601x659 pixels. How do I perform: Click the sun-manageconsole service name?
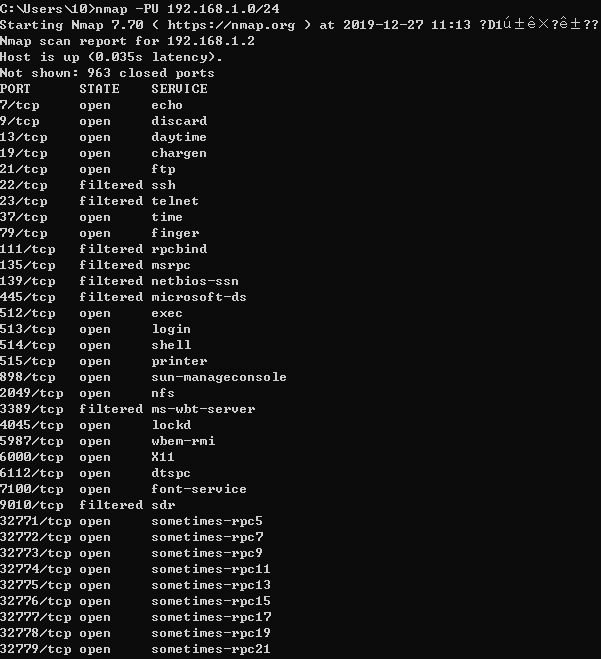(219, 377)
